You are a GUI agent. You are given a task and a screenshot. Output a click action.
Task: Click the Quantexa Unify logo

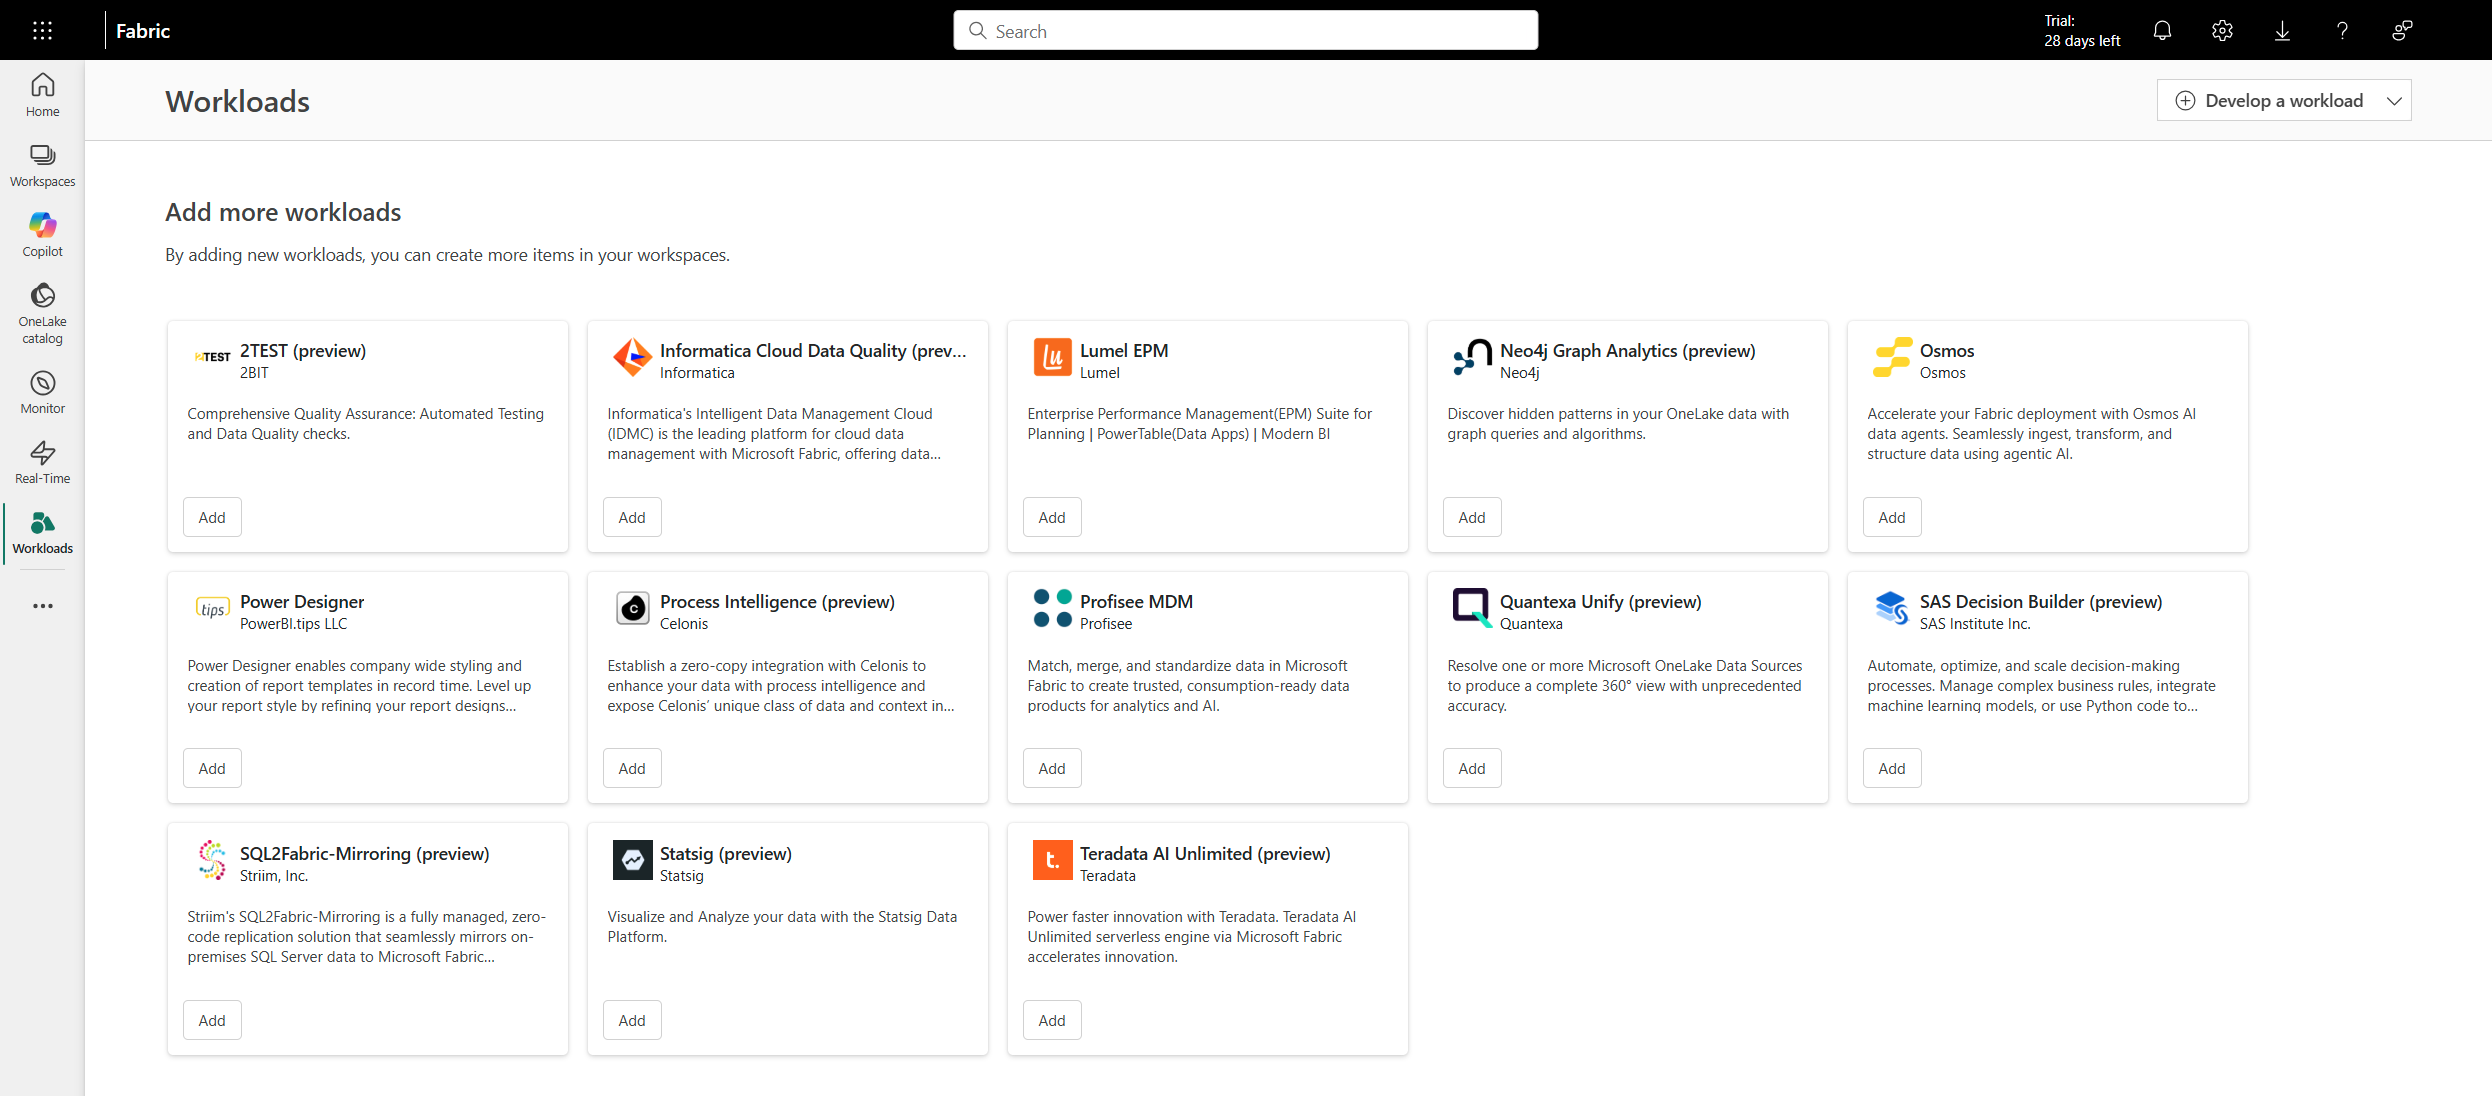(x=1472, y=608)
